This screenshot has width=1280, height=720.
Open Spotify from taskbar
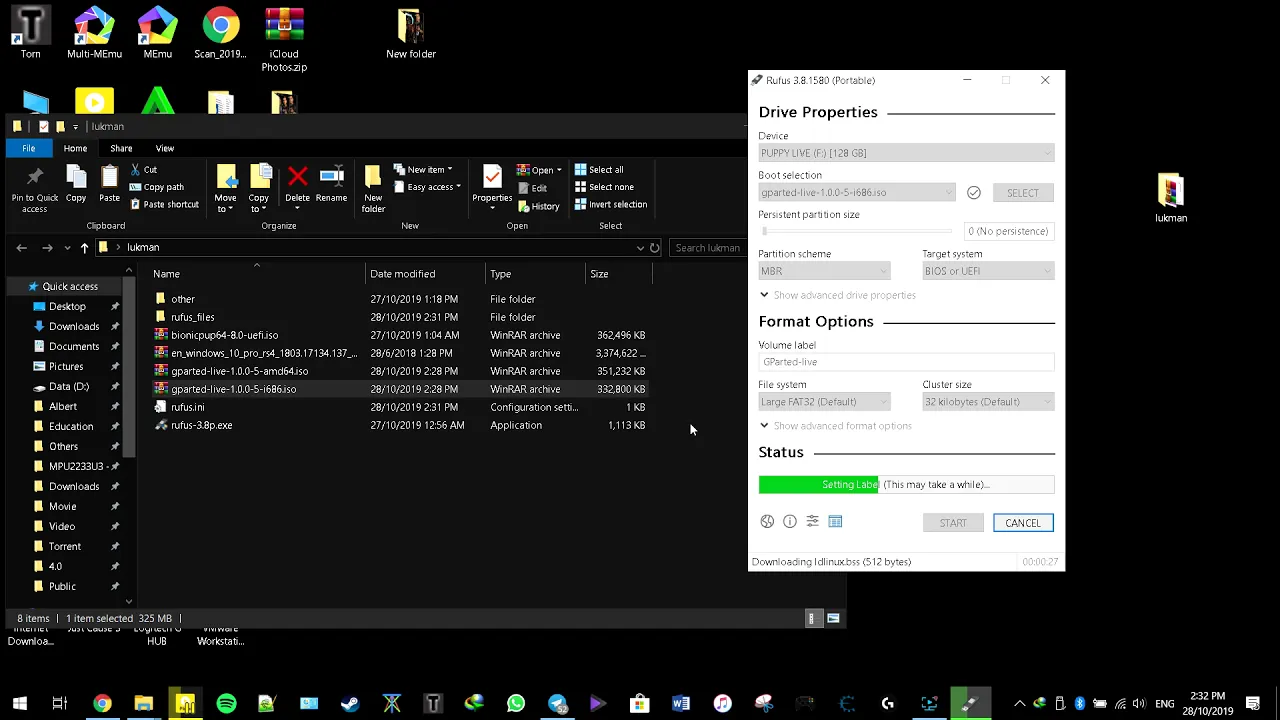(x=226, y=703)
